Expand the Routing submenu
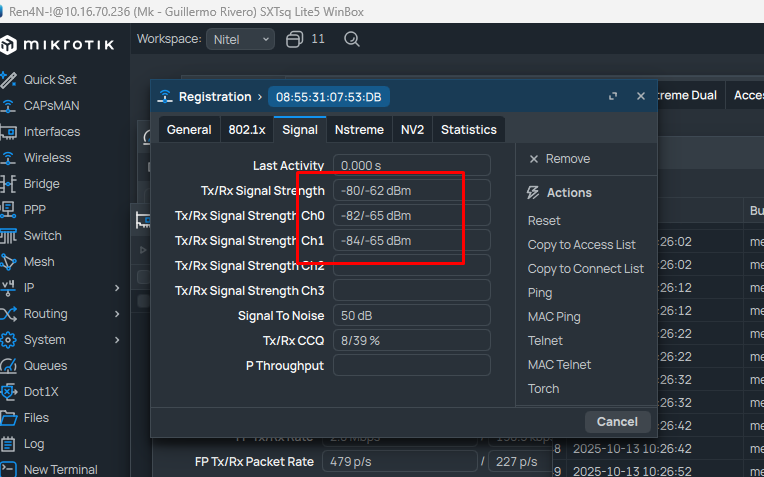The image size is (764, 477). click(117, 314)
